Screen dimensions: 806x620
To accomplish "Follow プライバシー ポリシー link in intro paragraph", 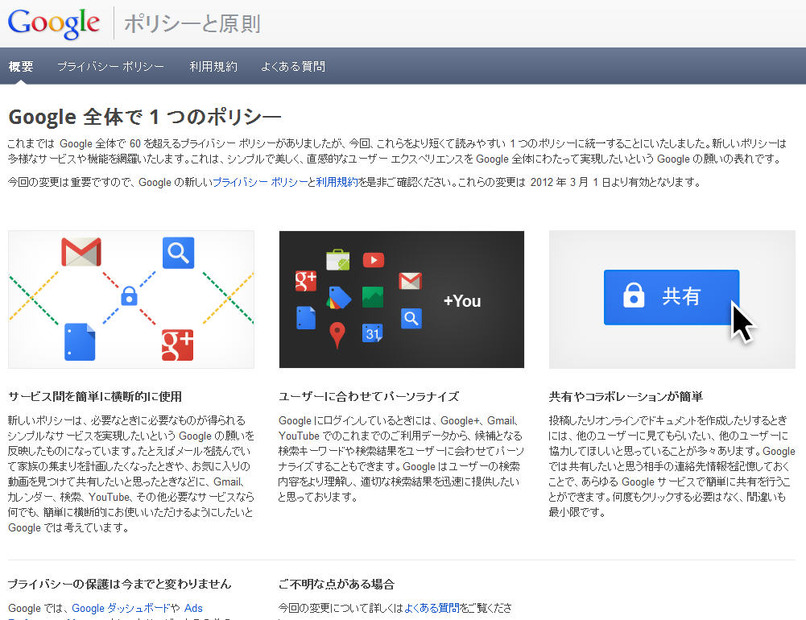I will pos(260,182).
